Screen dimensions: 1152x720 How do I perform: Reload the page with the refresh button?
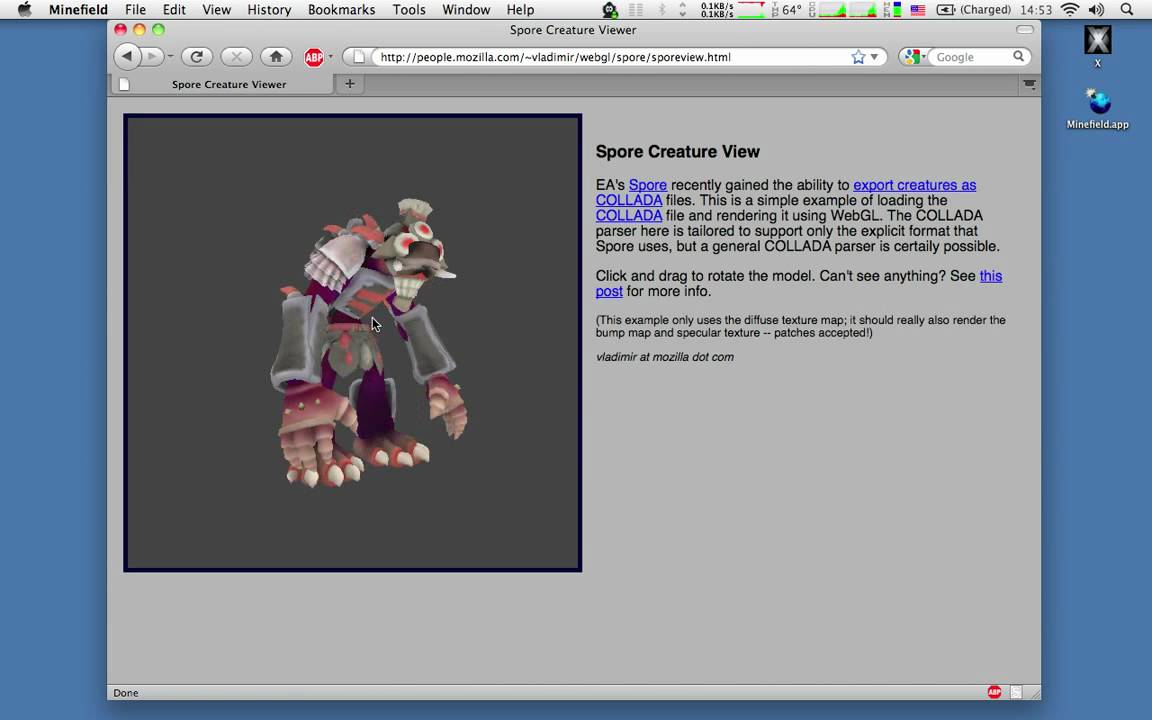point(196,57)
